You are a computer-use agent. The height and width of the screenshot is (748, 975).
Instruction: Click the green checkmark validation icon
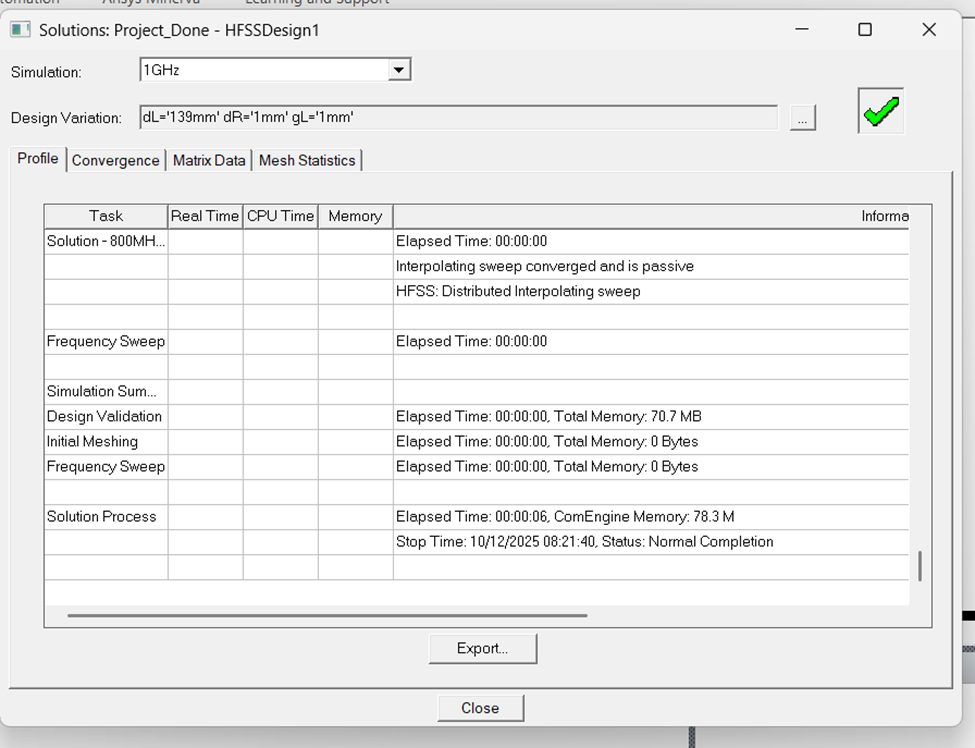tap(880, 112)
